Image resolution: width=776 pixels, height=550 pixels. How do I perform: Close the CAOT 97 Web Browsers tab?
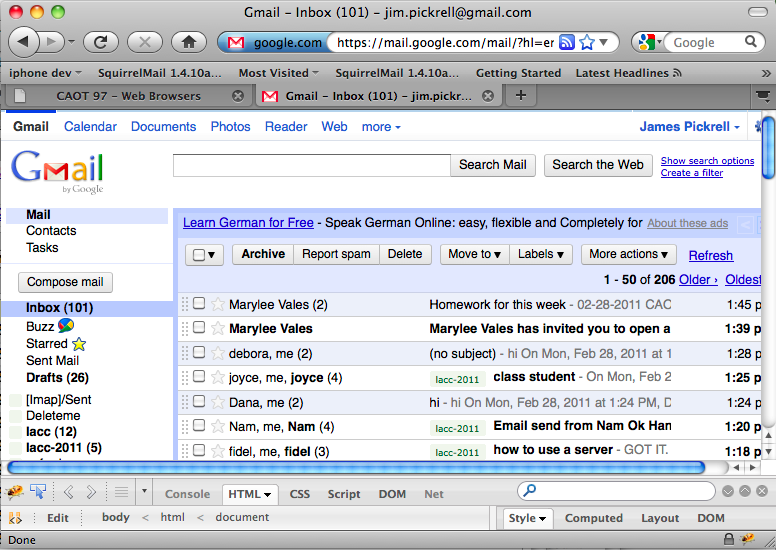click(238, 96)
